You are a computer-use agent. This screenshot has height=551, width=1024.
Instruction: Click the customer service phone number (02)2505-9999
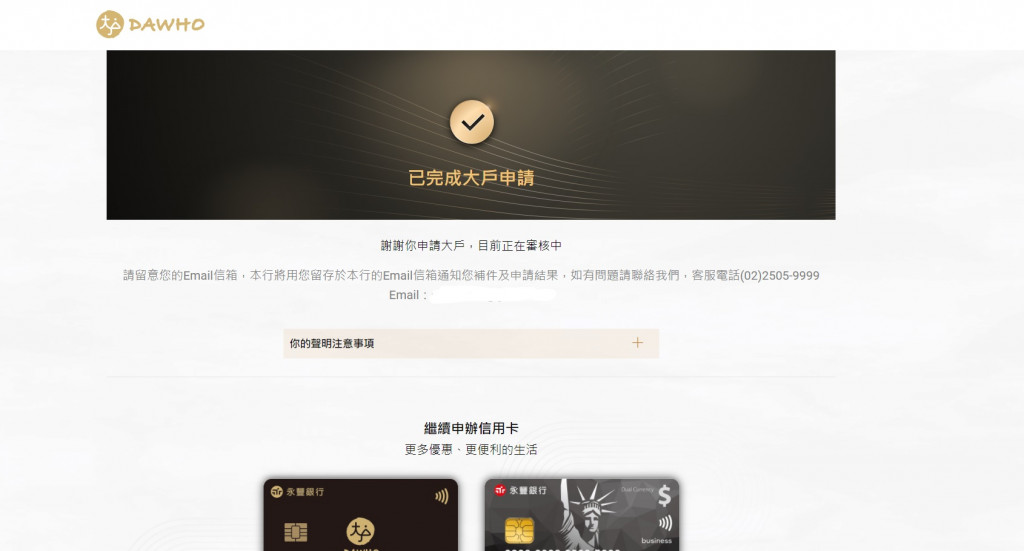pyautogui.click(x=780, y=276)
